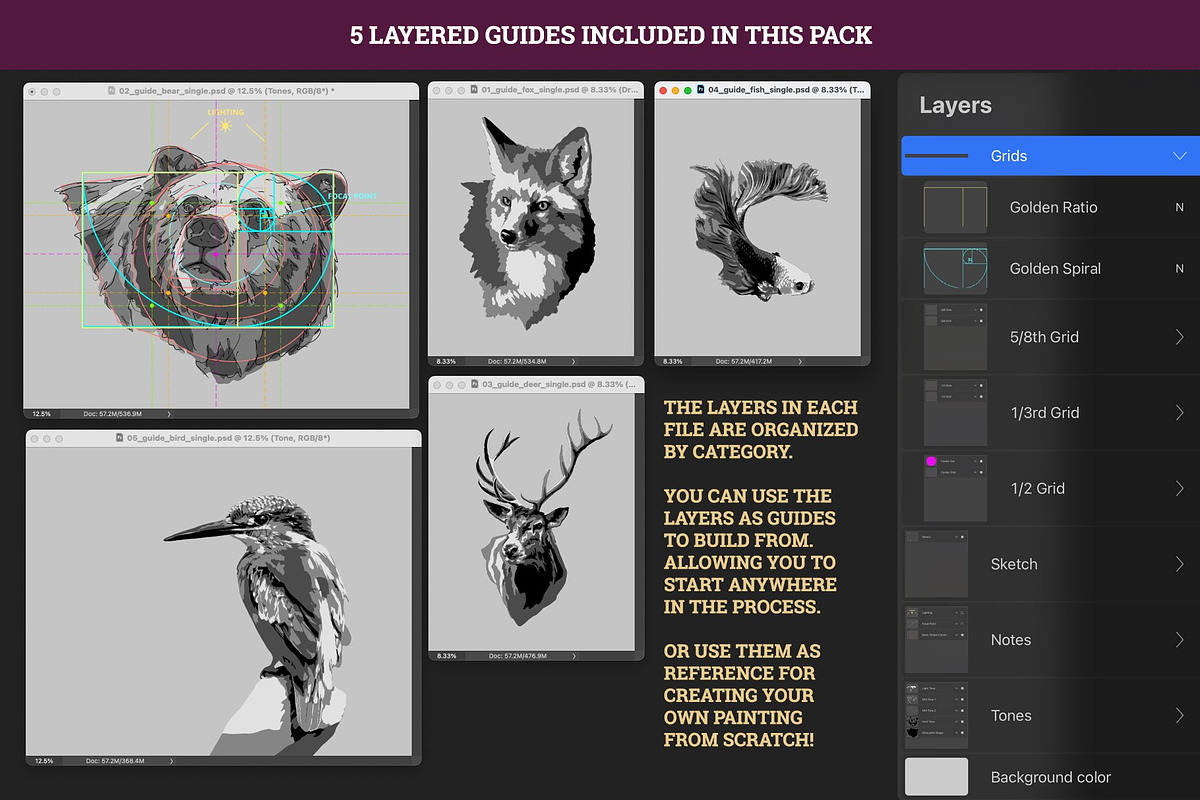This screenshot has height=800, width=1200.
Task: Collapse the Grids layer group
Action: tap(1179, 156)
